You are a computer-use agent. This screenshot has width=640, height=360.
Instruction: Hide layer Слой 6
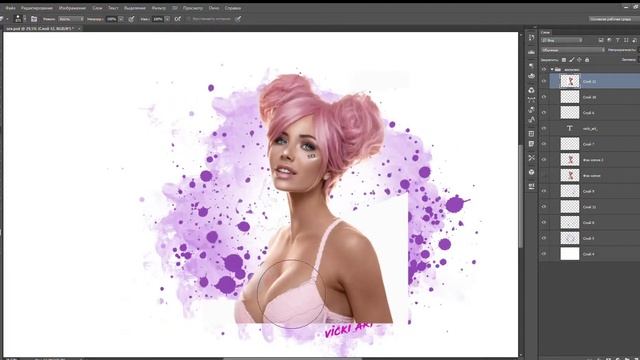tap(544, 113)
